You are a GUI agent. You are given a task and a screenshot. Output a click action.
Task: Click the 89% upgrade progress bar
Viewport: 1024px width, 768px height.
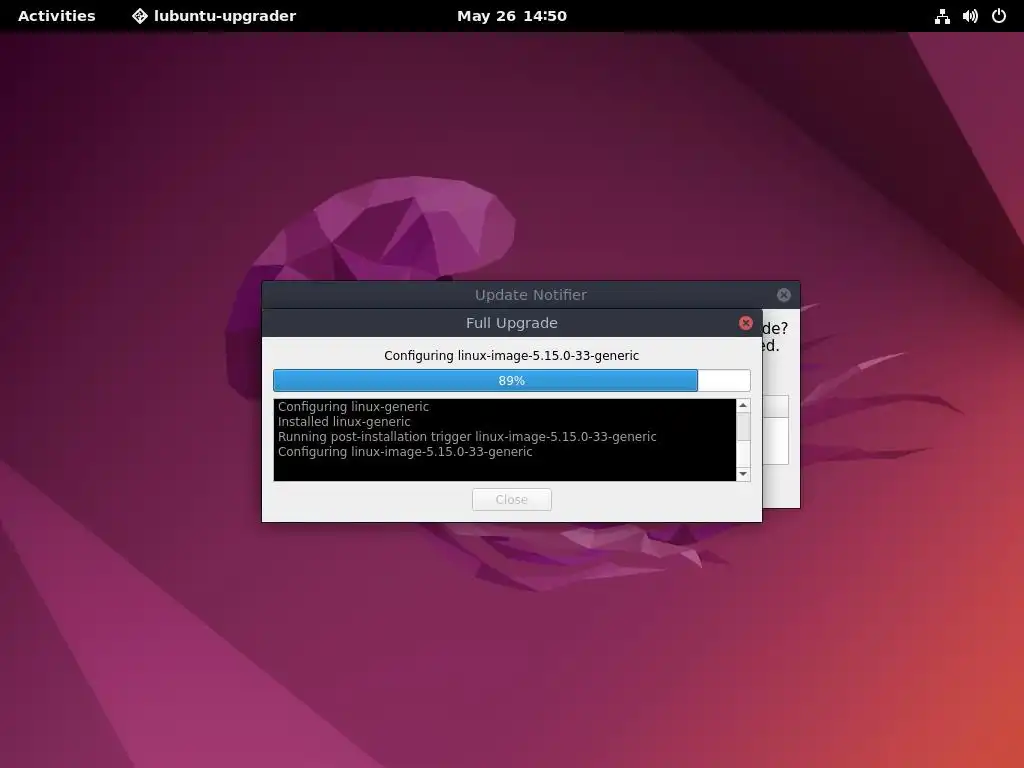pyautogui.click(x=511, y=381)
